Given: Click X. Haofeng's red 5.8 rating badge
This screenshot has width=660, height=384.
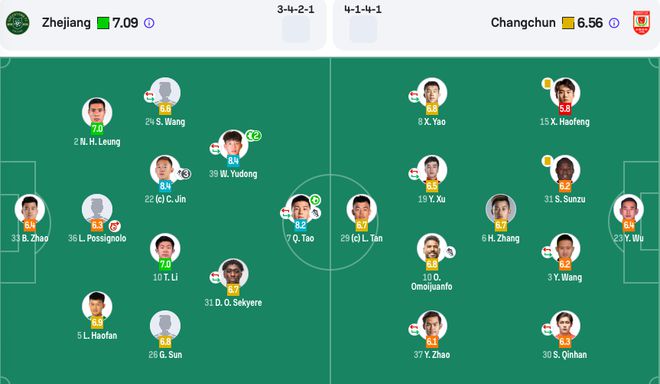Looking at the screenshot, I should pos(564,109).
